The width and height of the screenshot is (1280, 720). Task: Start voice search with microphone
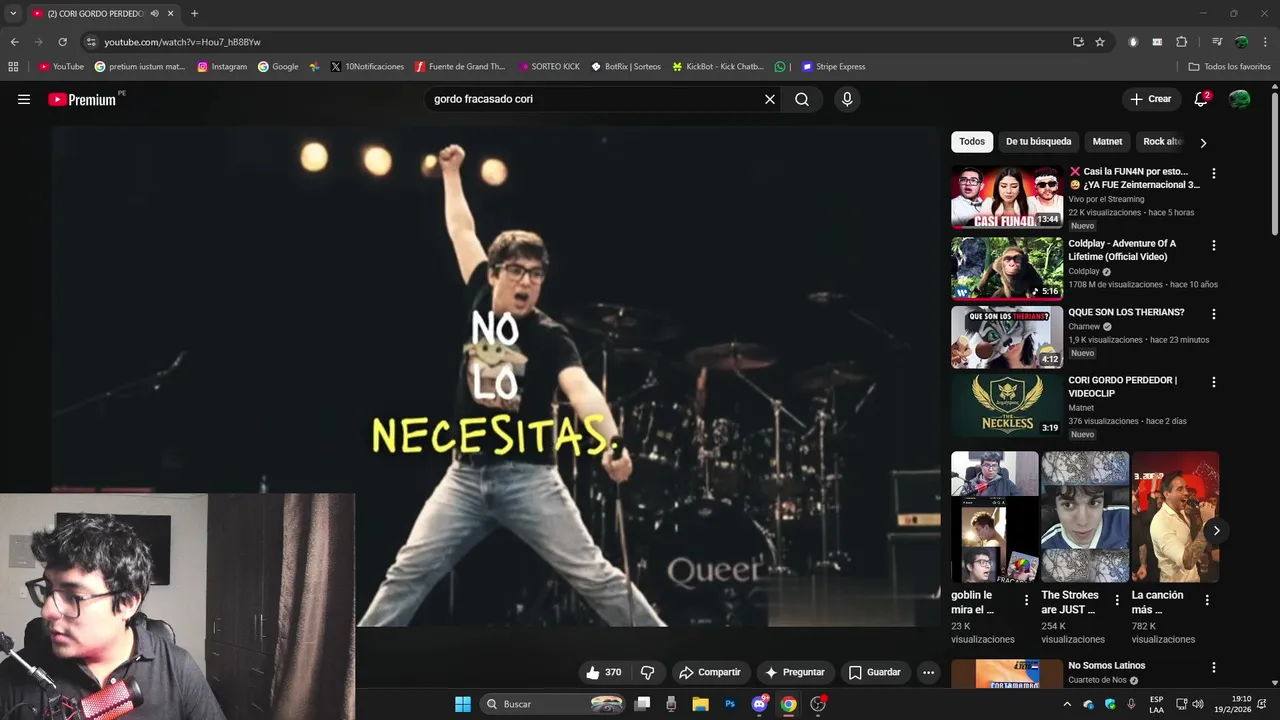[847, 99]
